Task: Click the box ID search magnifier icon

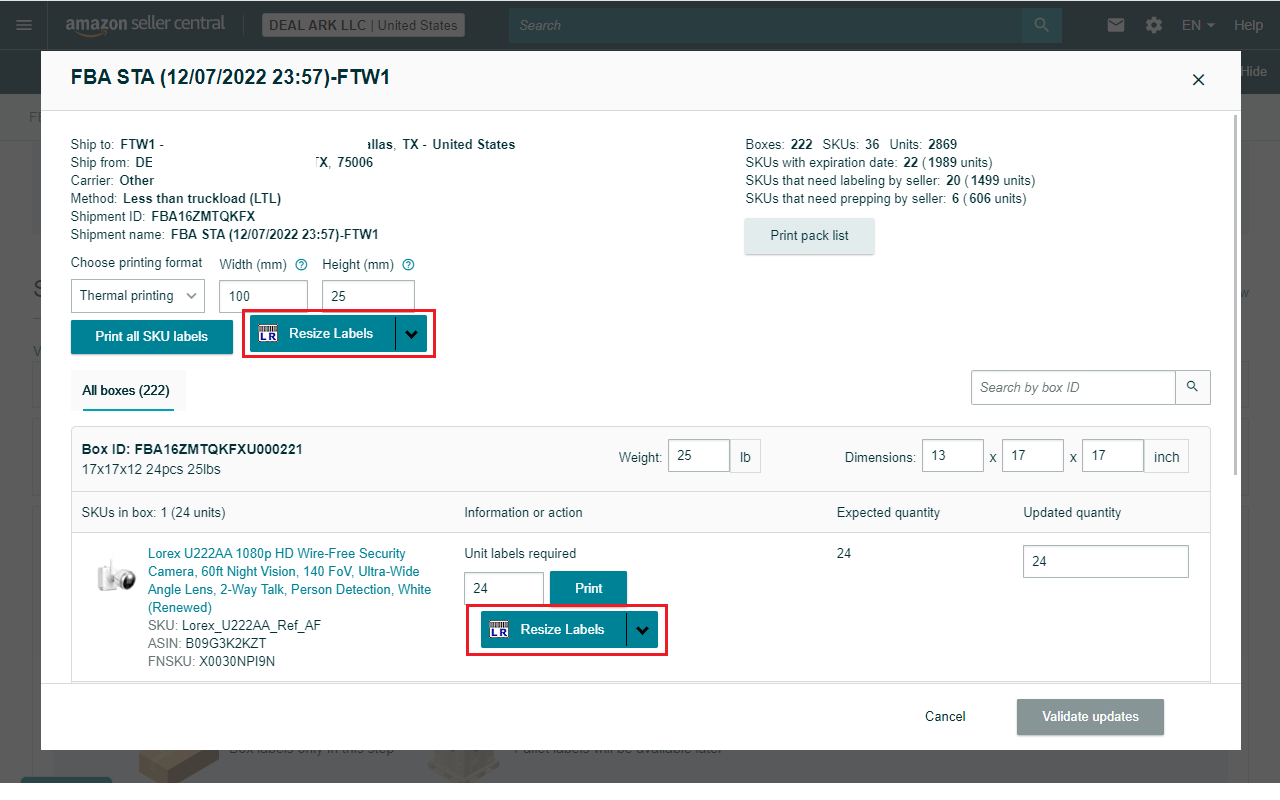Action: coord(1192,387)
